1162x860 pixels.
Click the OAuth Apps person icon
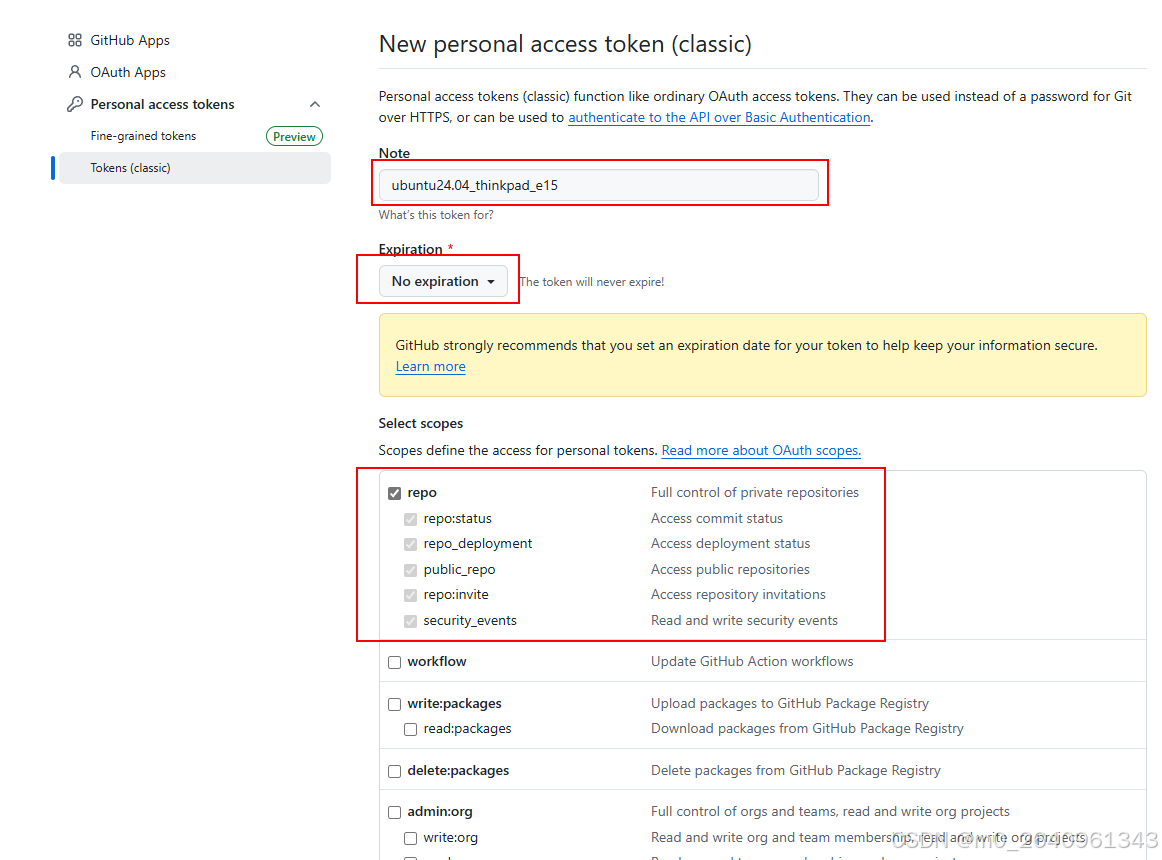[x=75, y=72]
